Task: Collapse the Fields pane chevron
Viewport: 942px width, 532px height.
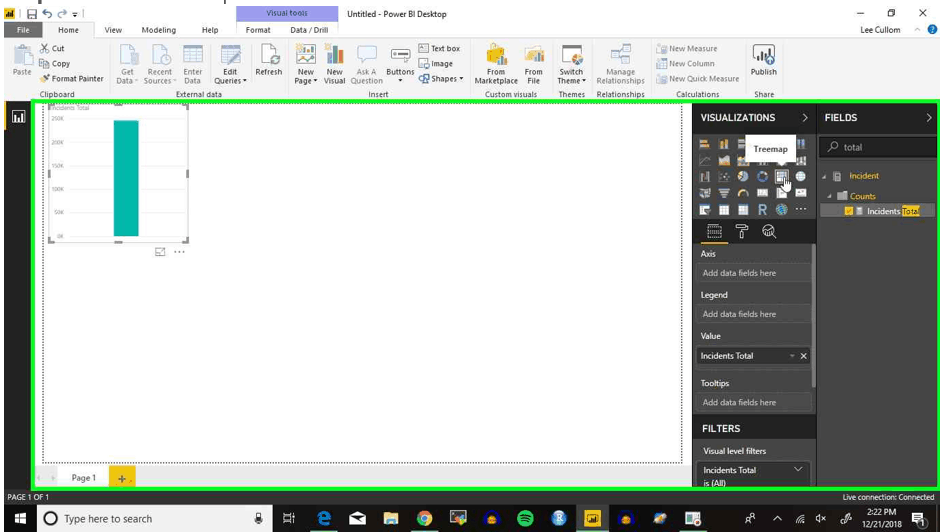Action: 929,118
